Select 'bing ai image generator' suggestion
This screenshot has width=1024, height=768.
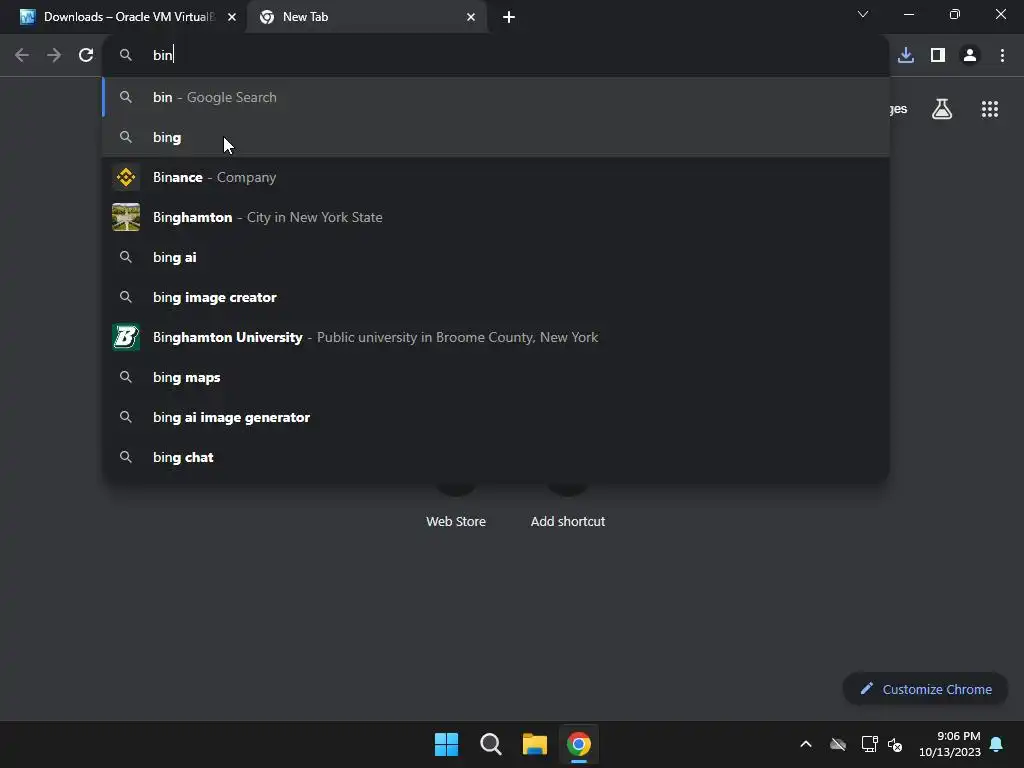pyautogui.click(x=496, y=417)
